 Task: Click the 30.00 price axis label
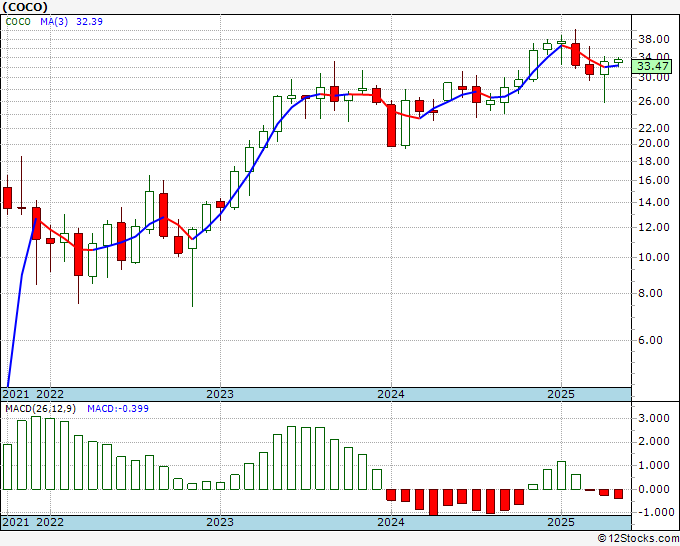tap(653, 78)
